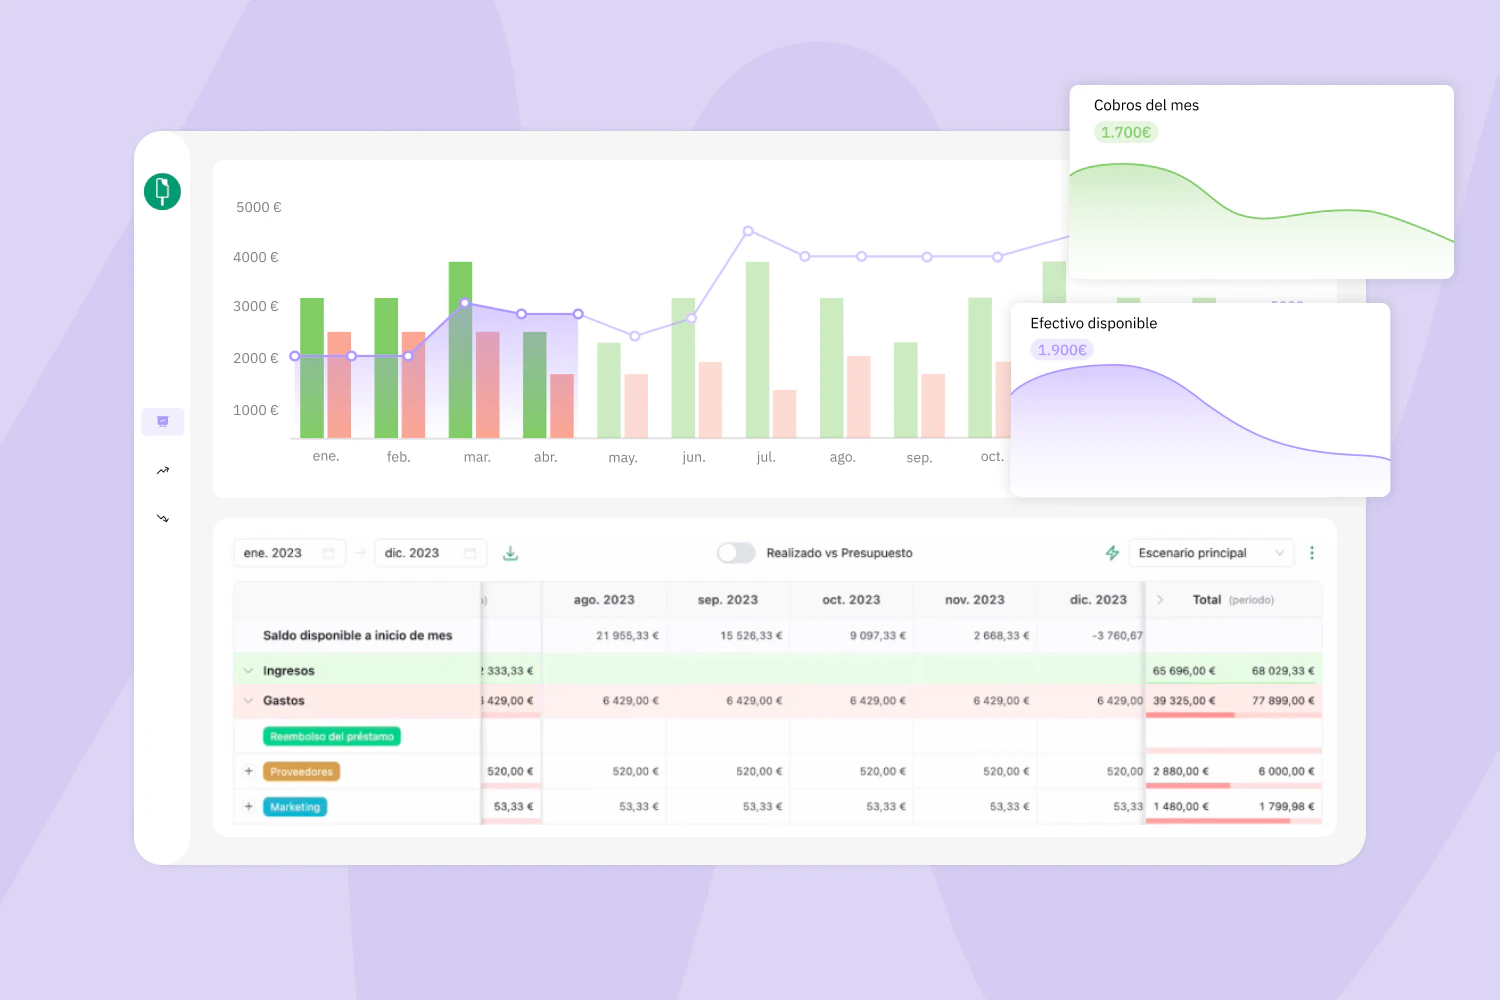Click the ago. 2023 column header
This screenshot has width=1500, height=1000.
pos(604,600)
